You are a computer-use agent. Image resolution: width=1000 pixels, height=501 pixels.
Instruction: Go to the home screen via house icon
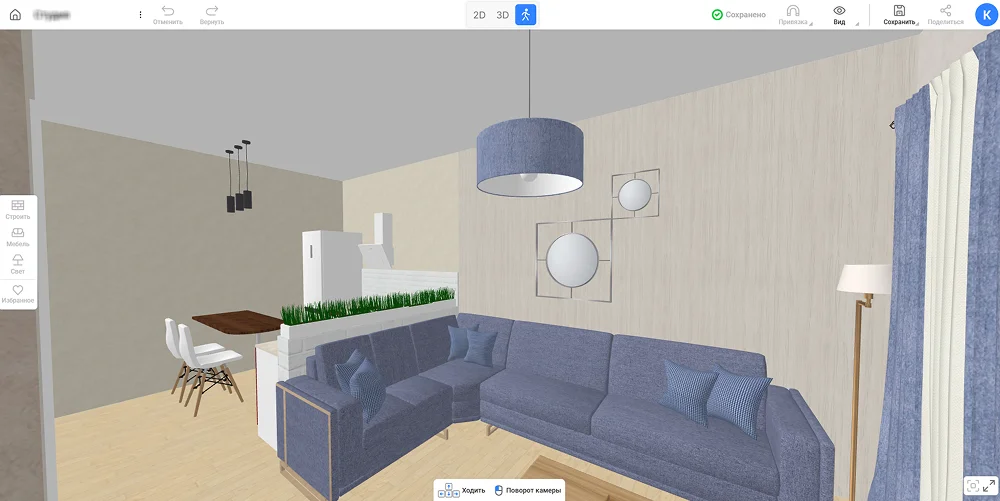[x=14, y=15]
